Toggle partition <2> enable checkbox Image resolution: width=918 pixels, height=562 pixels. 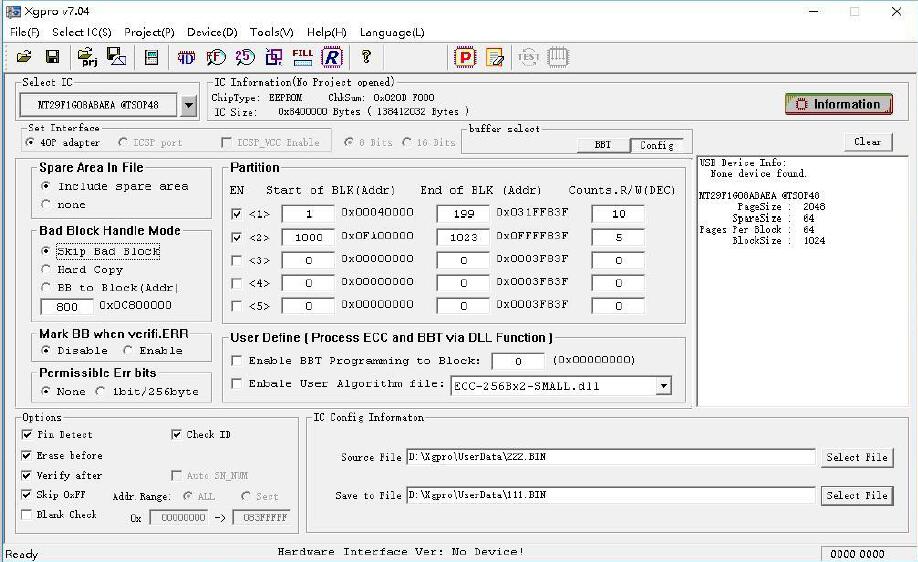pyautogui.click(x=237, y=238)
